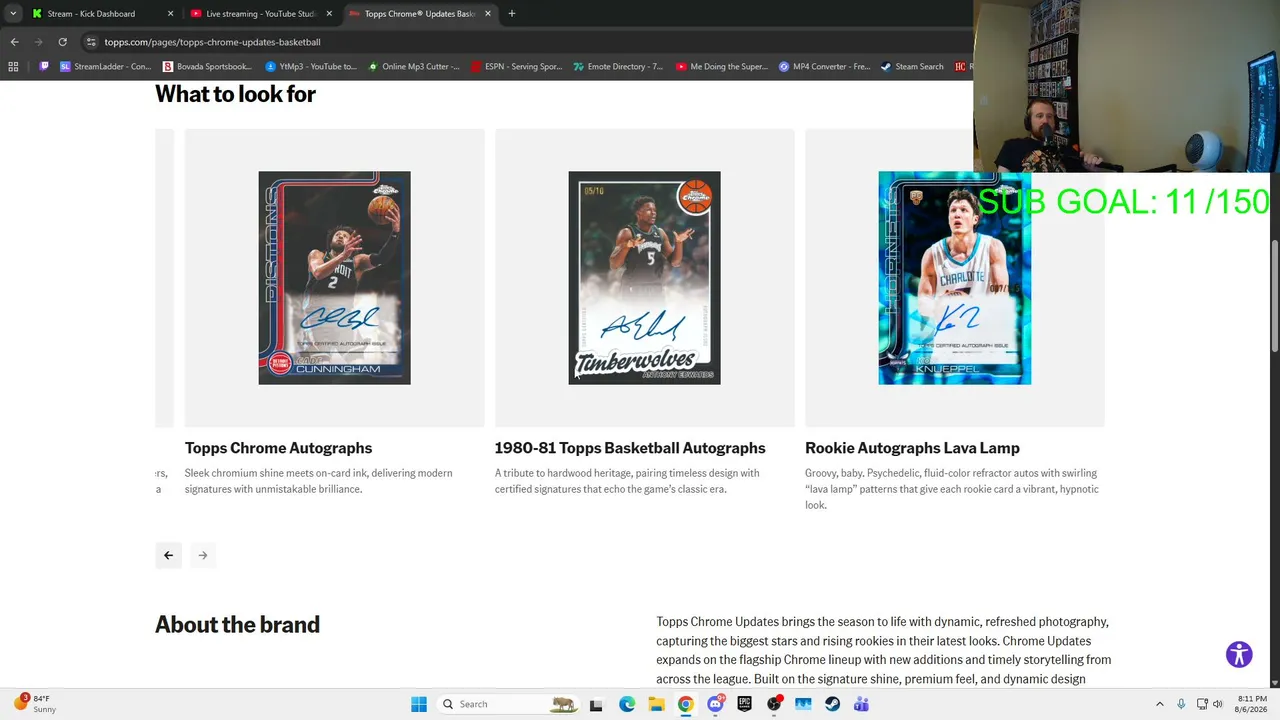This screenshot has width=1280, height=720.
Task: Open OBS Studio from the taskbar
Action: (x=774, y=704)
